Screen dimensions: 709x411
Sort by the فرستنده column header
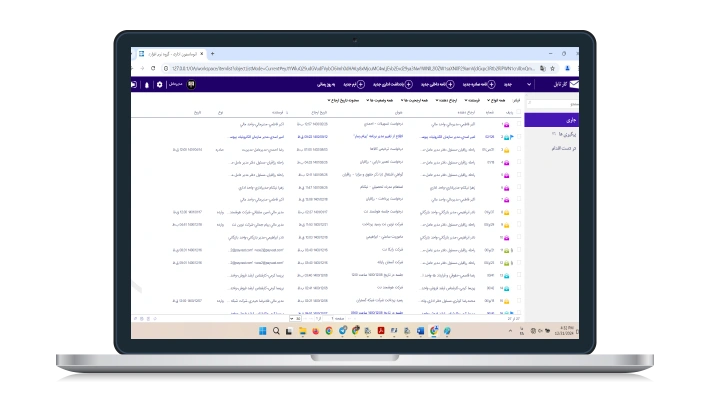(x=277, y=112)
